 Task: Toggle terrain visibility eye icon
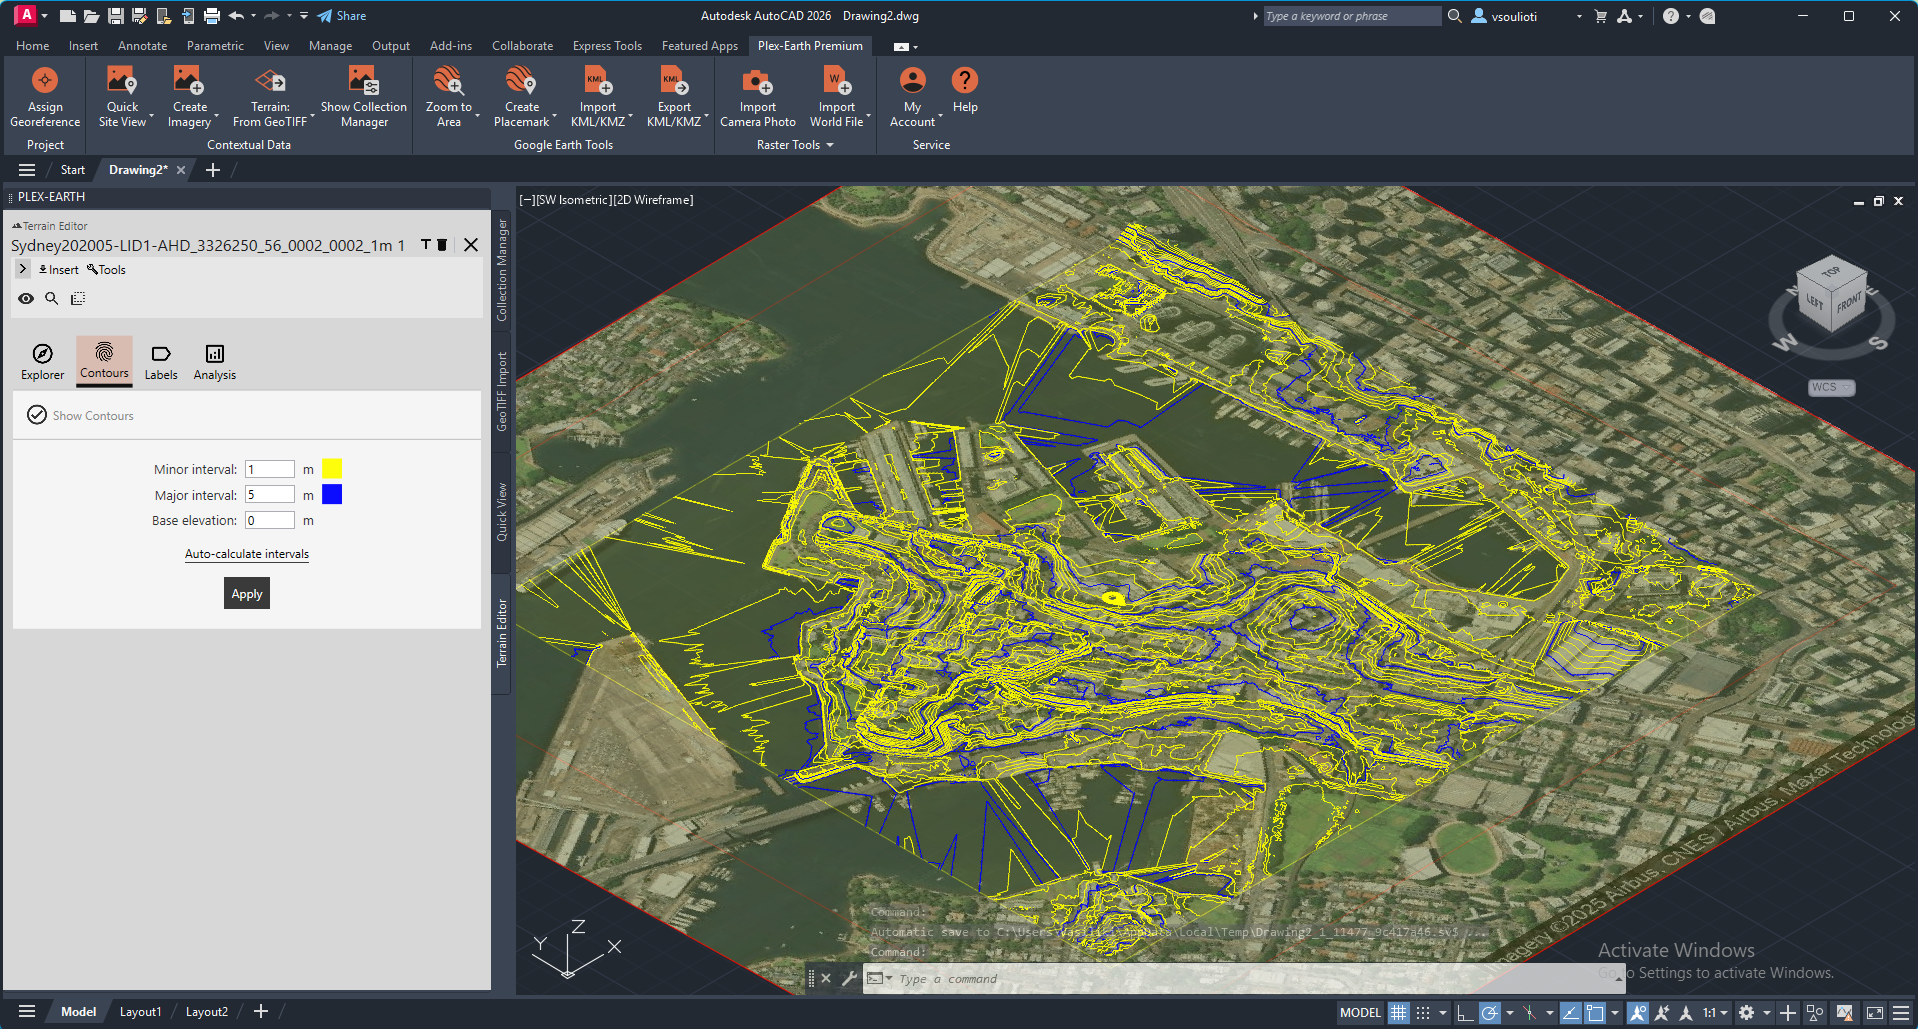click(x=26, y=298)
